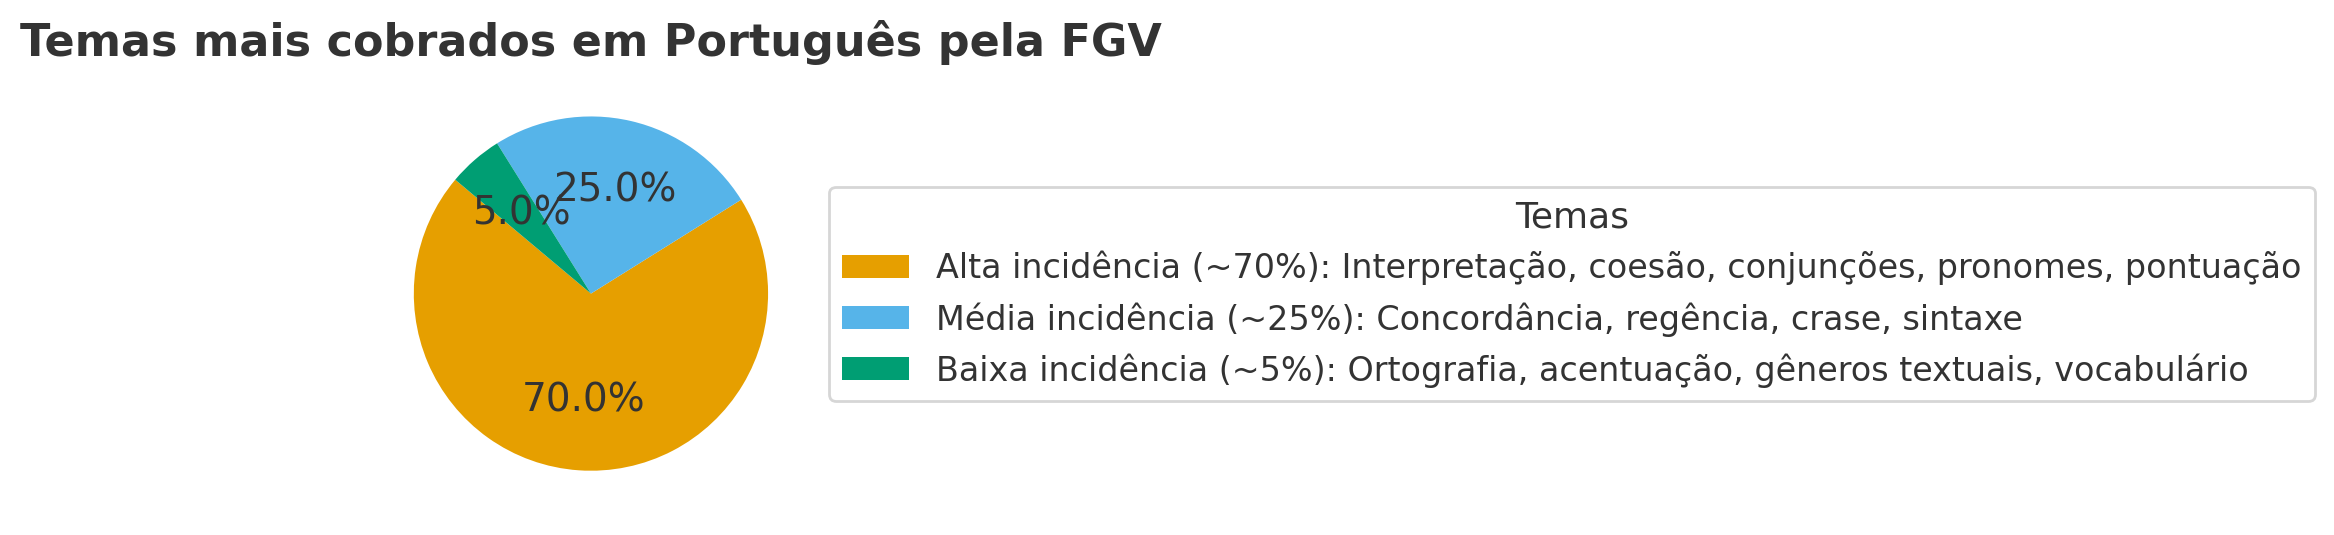Click the word "sintaxe" in the legend
This screenshot has width=2334, height=535.
1961,319
